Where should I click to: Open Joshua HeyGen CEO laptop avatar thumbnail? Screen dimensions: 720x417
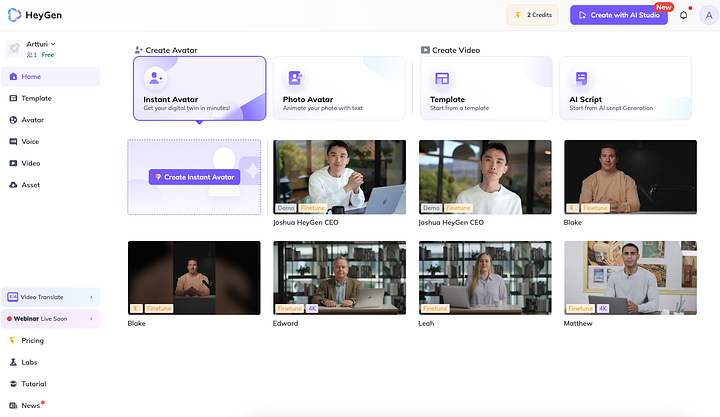339,177
